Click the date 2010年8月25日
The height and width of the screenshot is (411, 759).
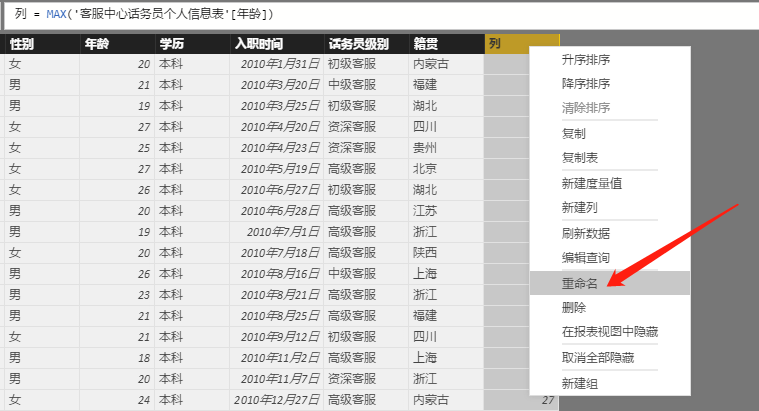pos(280,316)
